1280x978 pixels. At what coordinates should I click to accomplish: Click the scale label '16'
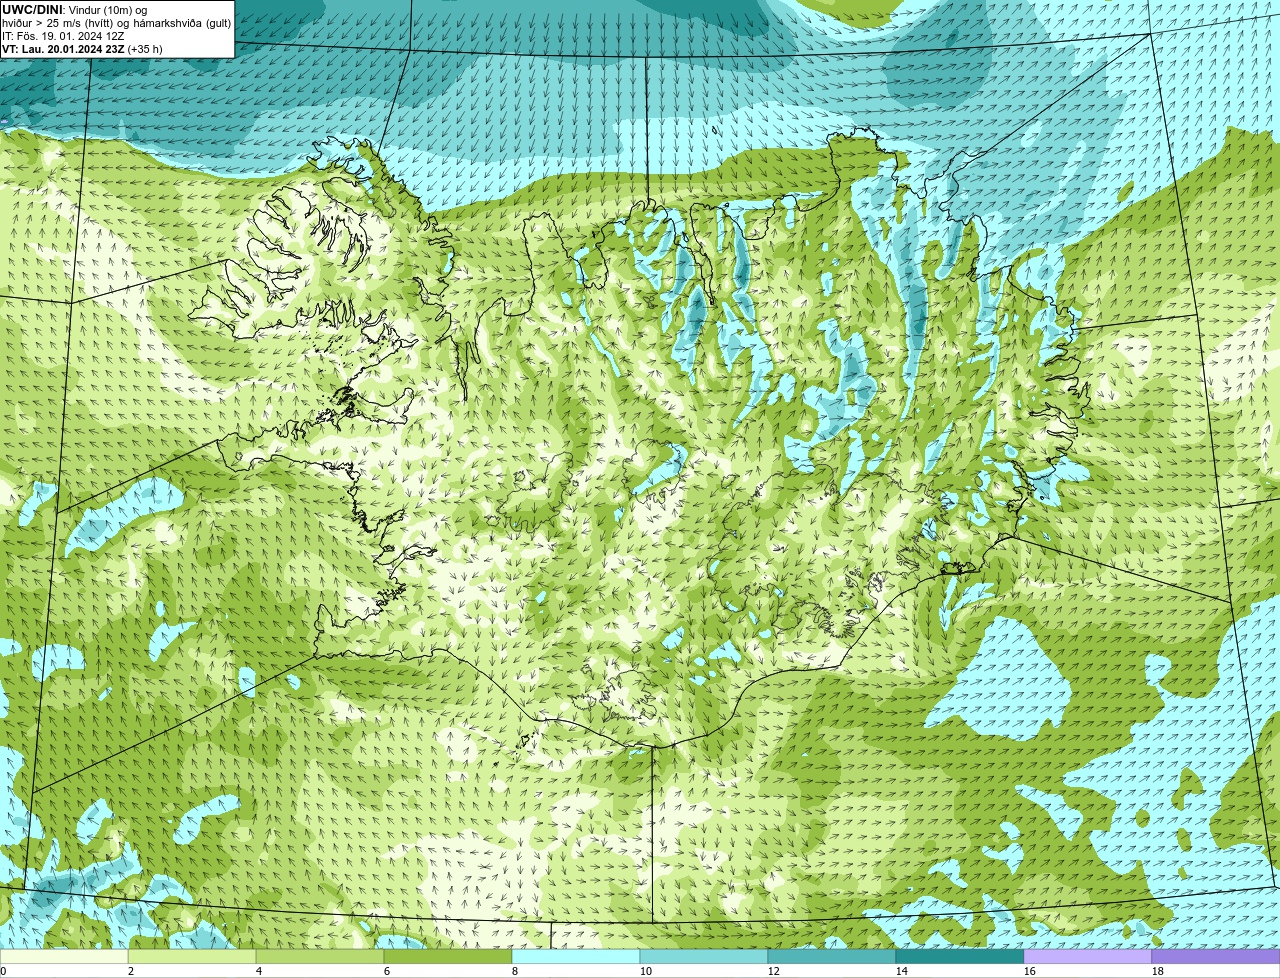coord(1030,971)
